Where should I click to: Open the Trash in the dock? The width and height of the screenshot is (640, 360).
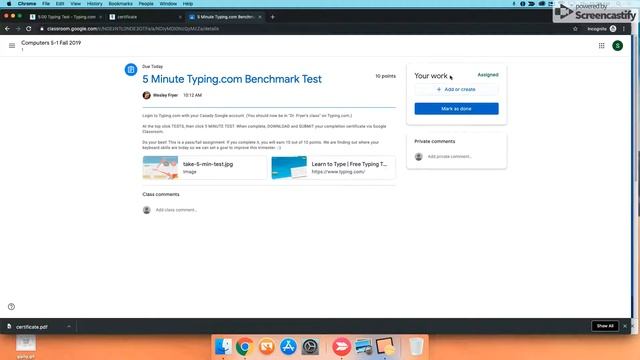[416, 347]
